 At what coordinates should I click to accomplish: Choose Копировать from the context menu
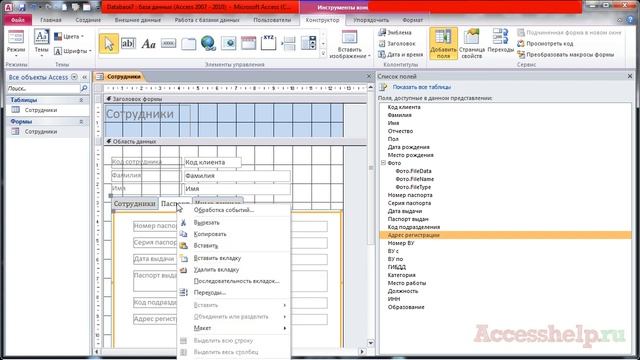233,234
